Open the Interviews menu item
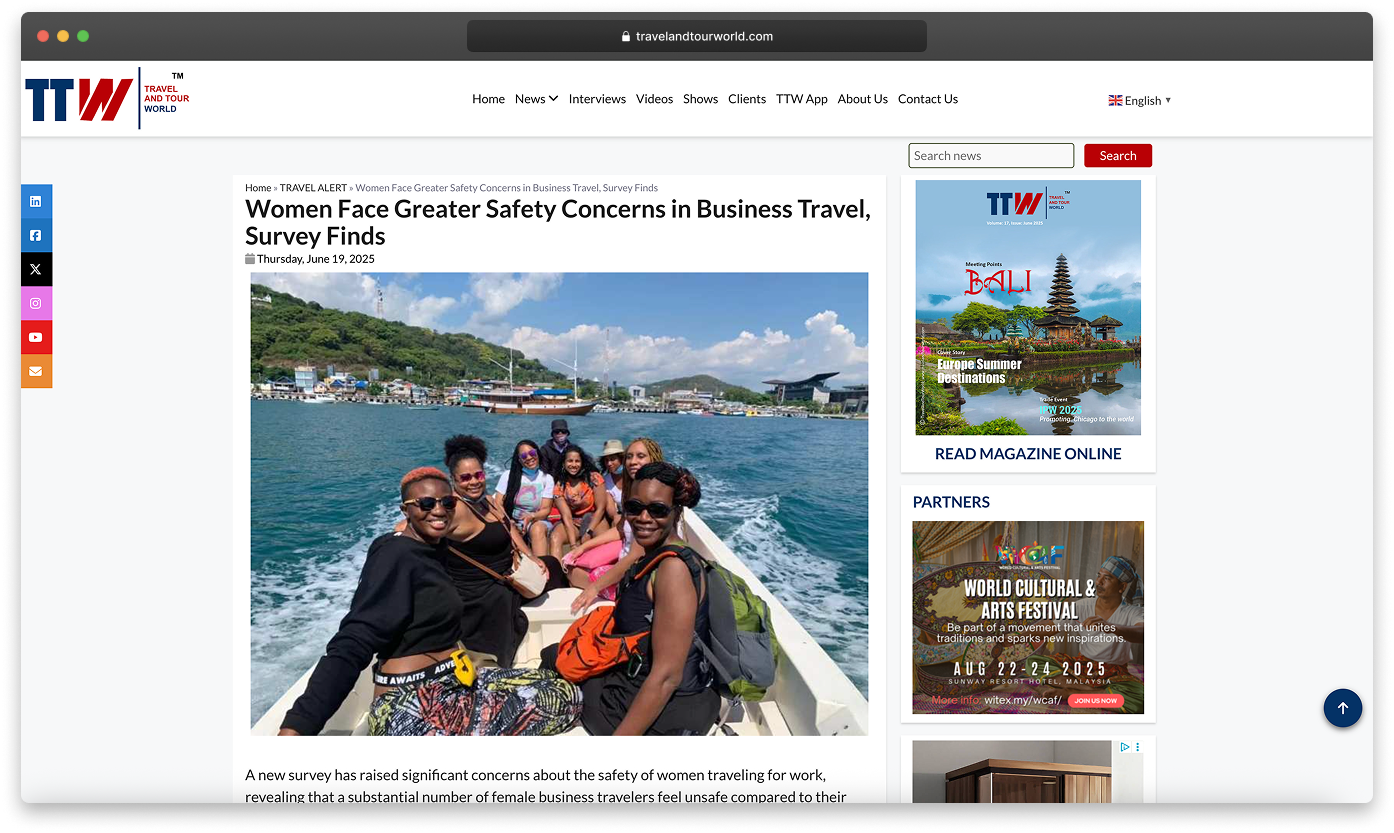Screen dimensions: 1394x833 [597, 99]
